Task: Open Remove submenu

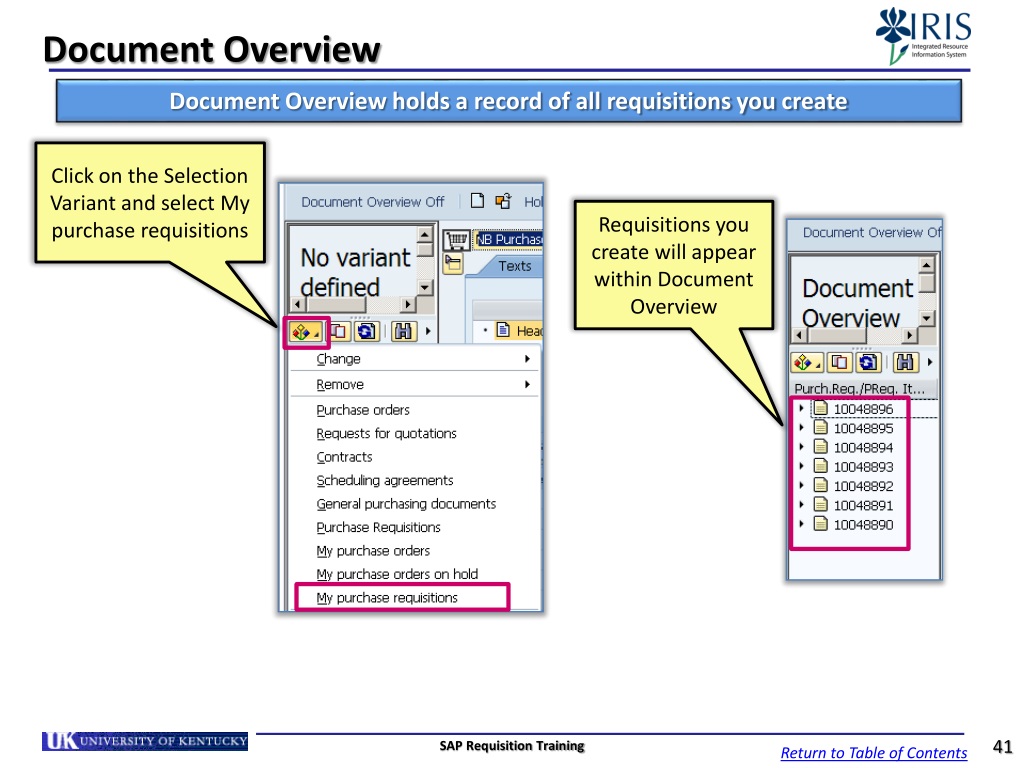Action: (415, 384)
